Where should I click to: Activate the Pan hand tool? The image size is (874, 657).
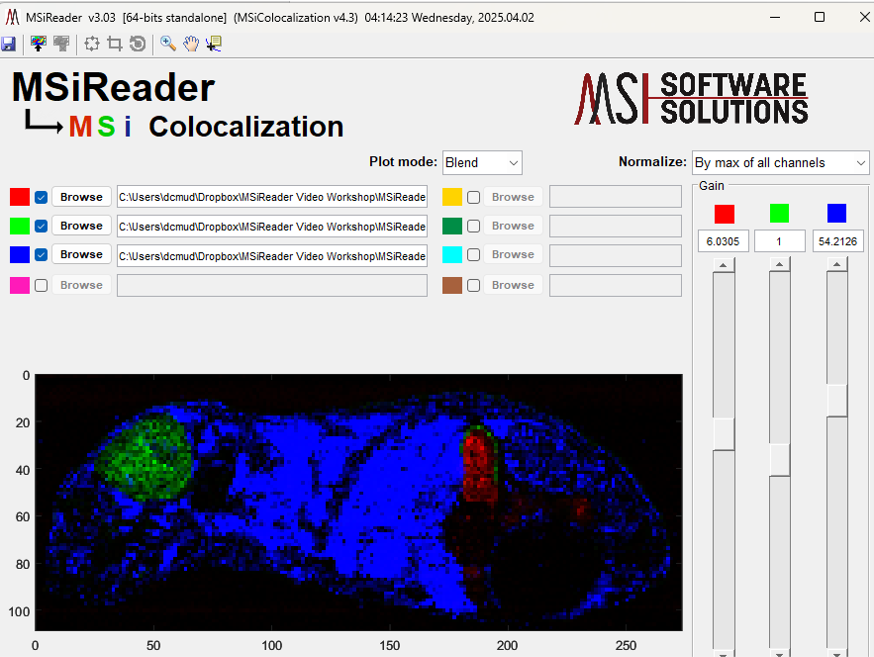(x=191, y=43)
